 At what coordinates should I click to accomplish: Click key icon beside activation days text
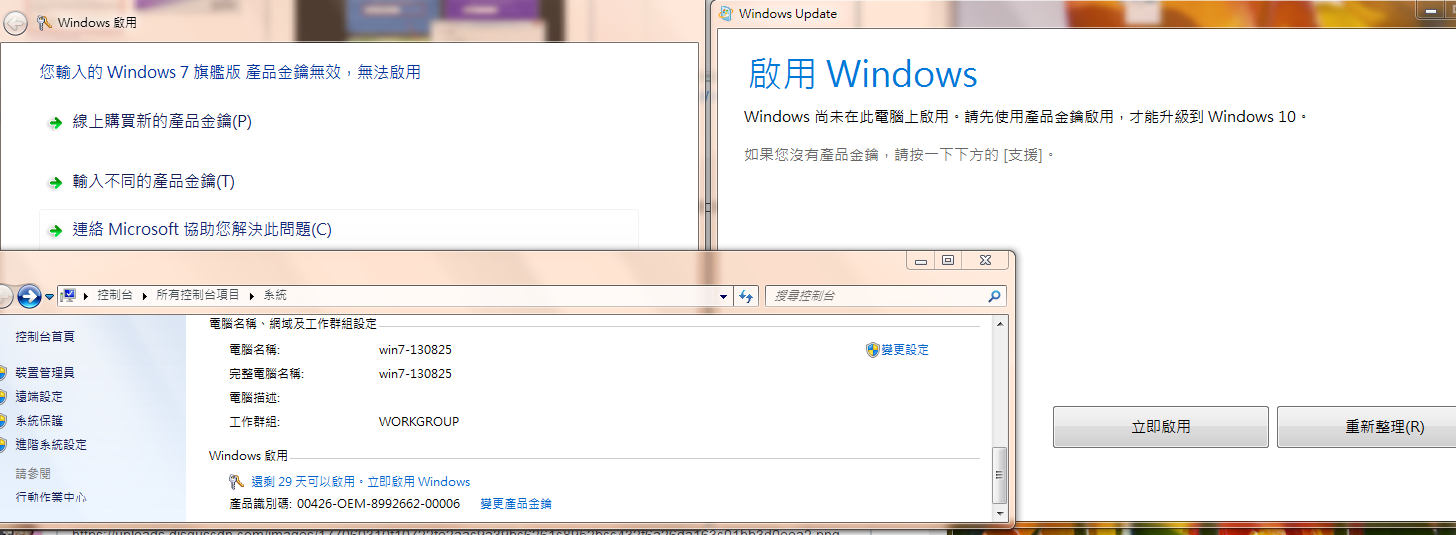pos(236,482)
